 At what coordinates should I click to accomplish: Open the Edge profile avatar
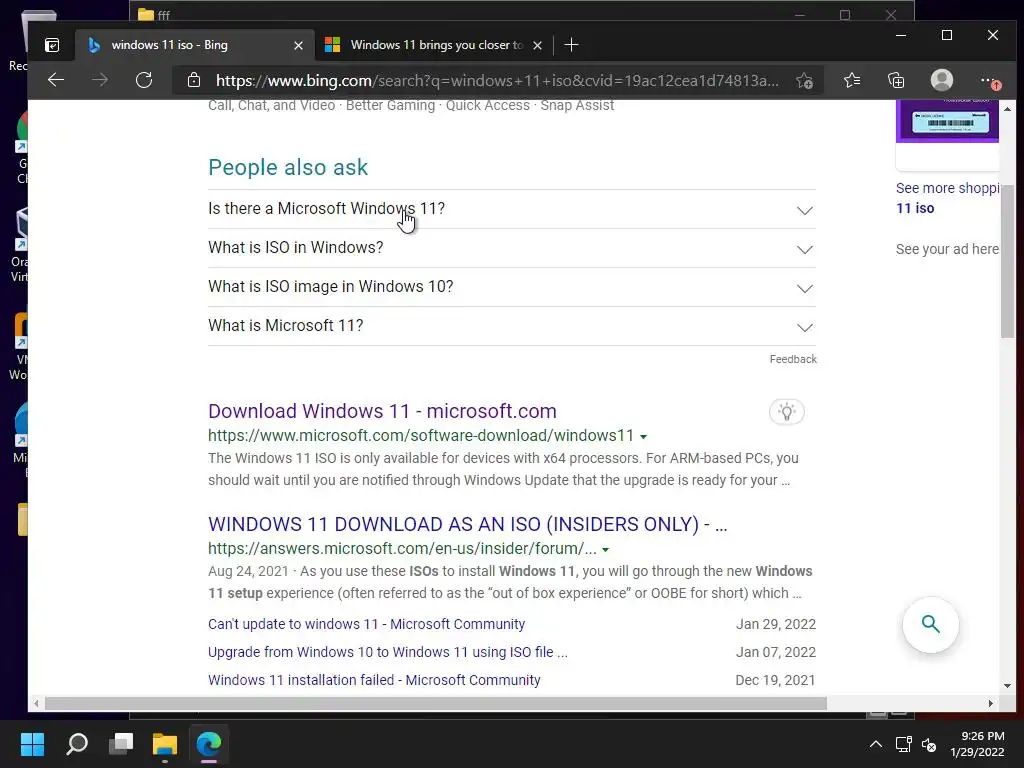point(941,80)
